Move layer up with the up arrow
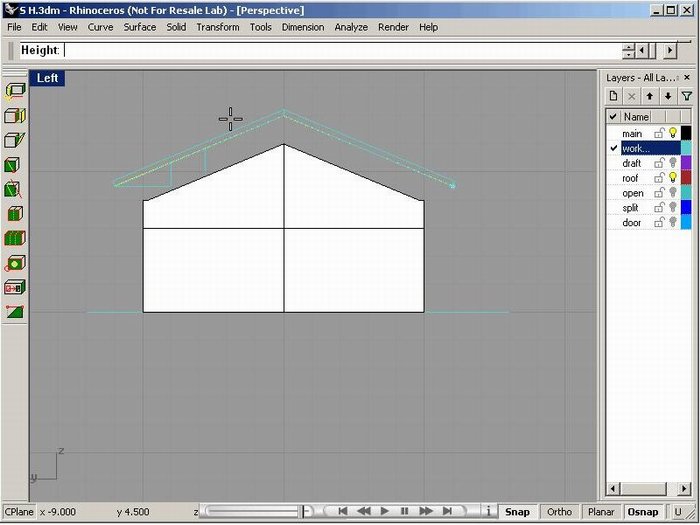This screenshot has height=525, width=700. (649, 96)
